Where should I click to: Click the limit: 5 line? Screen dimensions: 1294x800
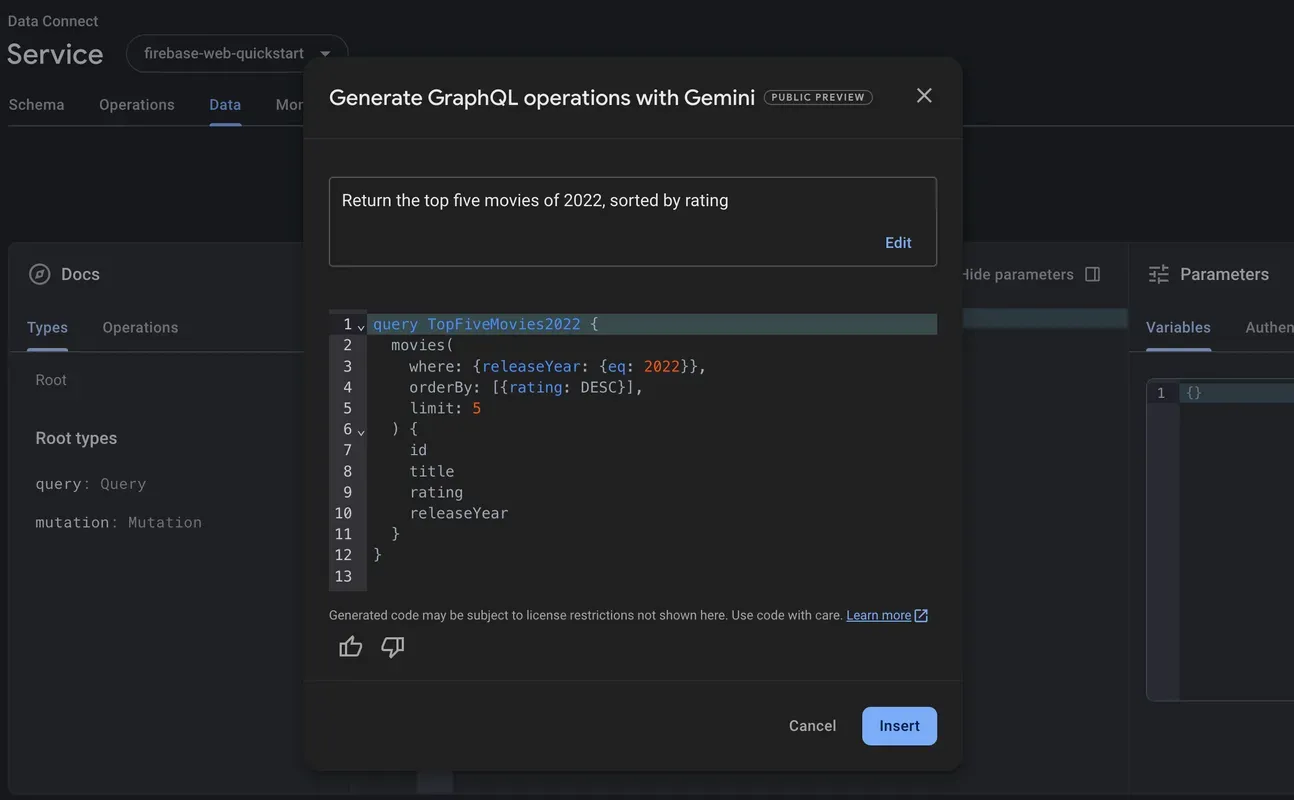[445, 408]
